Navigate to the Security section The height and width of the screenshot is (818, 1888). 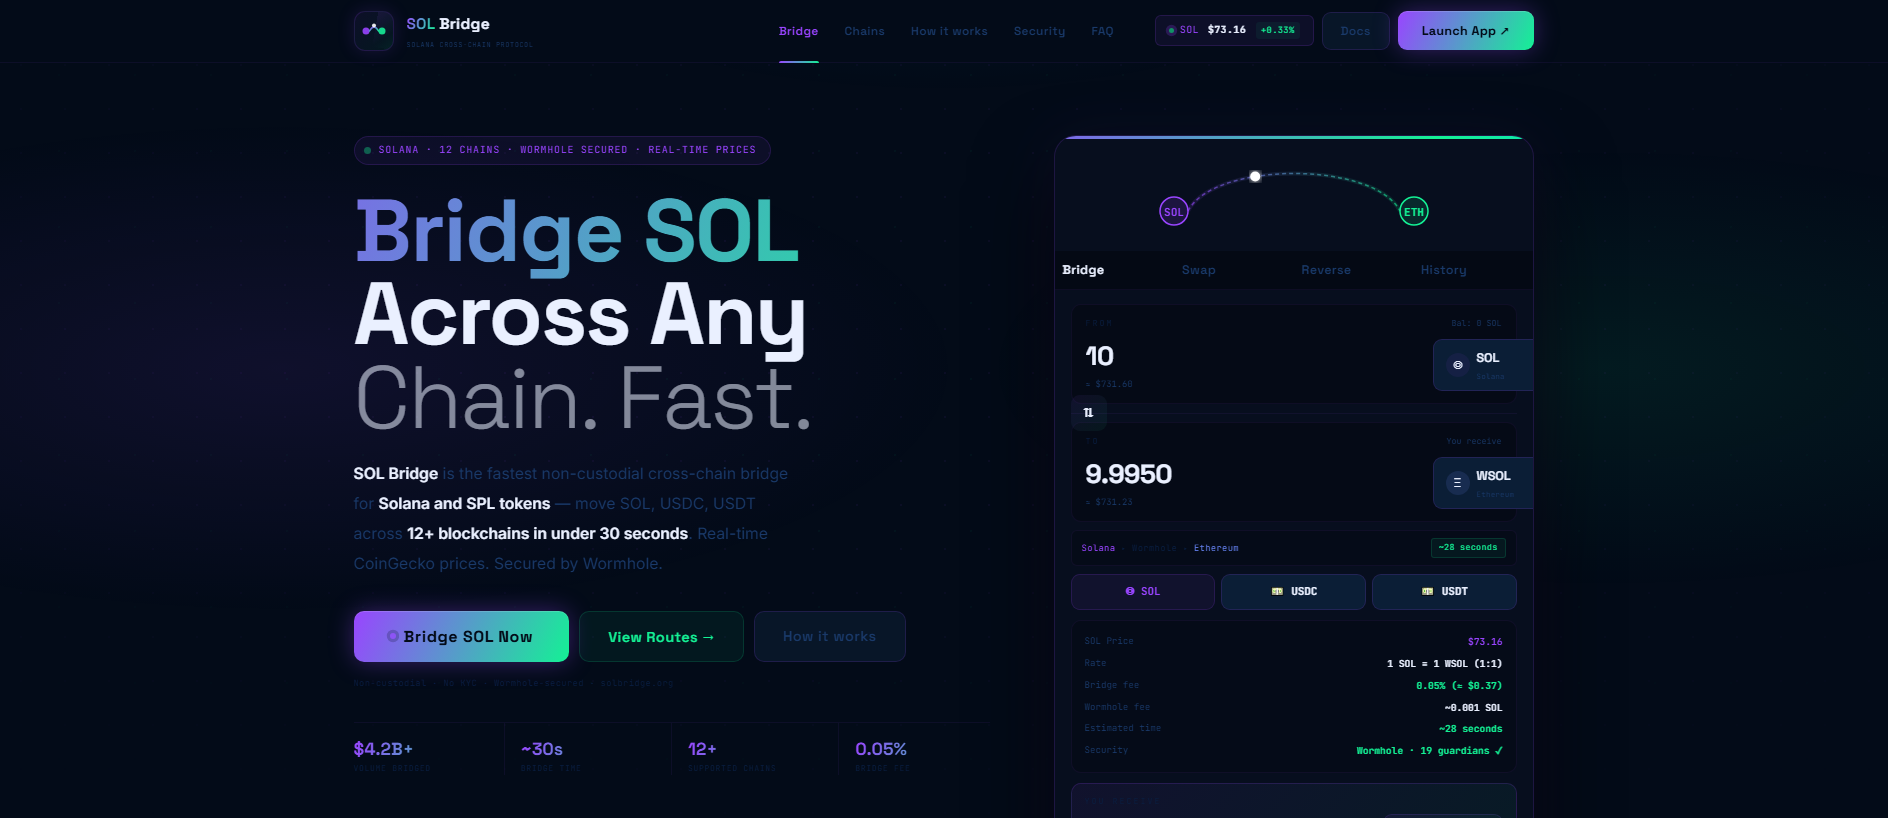pos(1039,31)
